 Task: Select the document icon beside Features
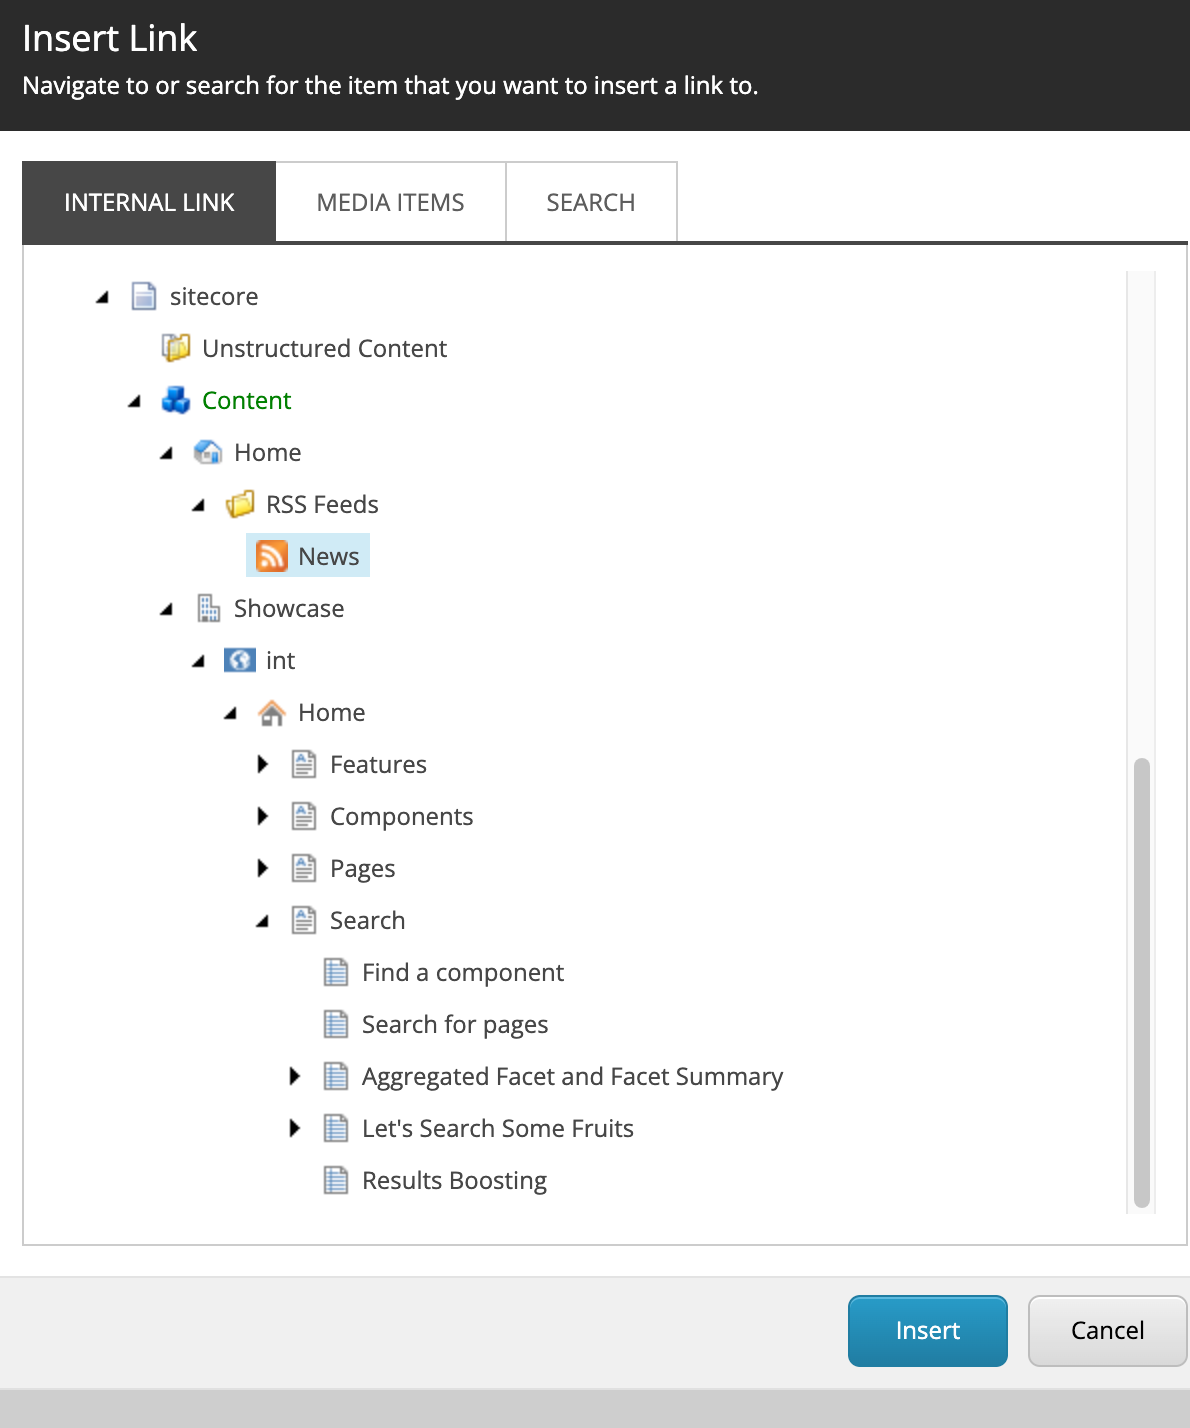click(x=304, y=764)
